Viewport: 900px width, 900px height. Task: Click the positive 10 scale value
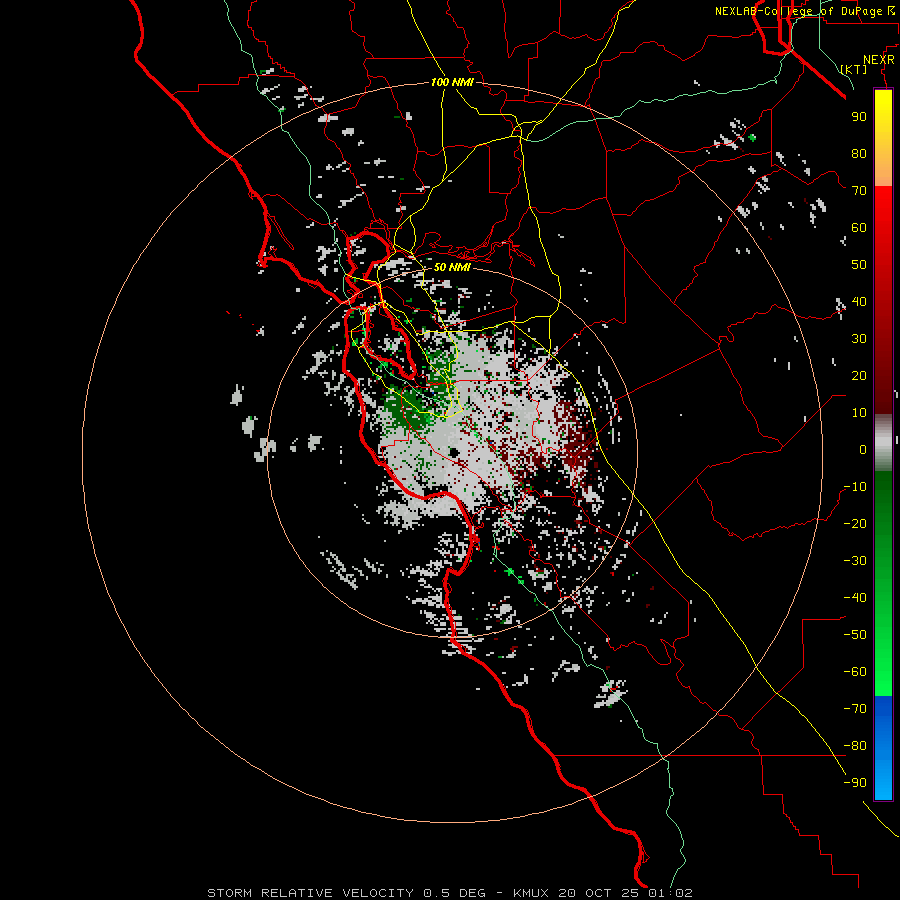point(859,413)
